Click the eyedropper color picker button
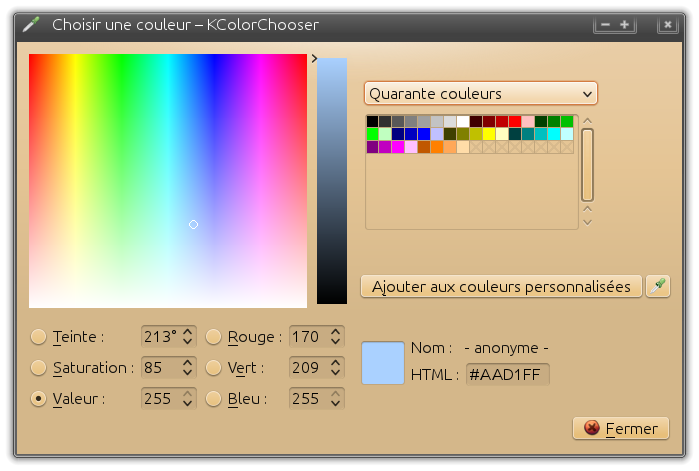Image resolution: width=699 pixels, height=471 pixels. [x=657, y=286]
